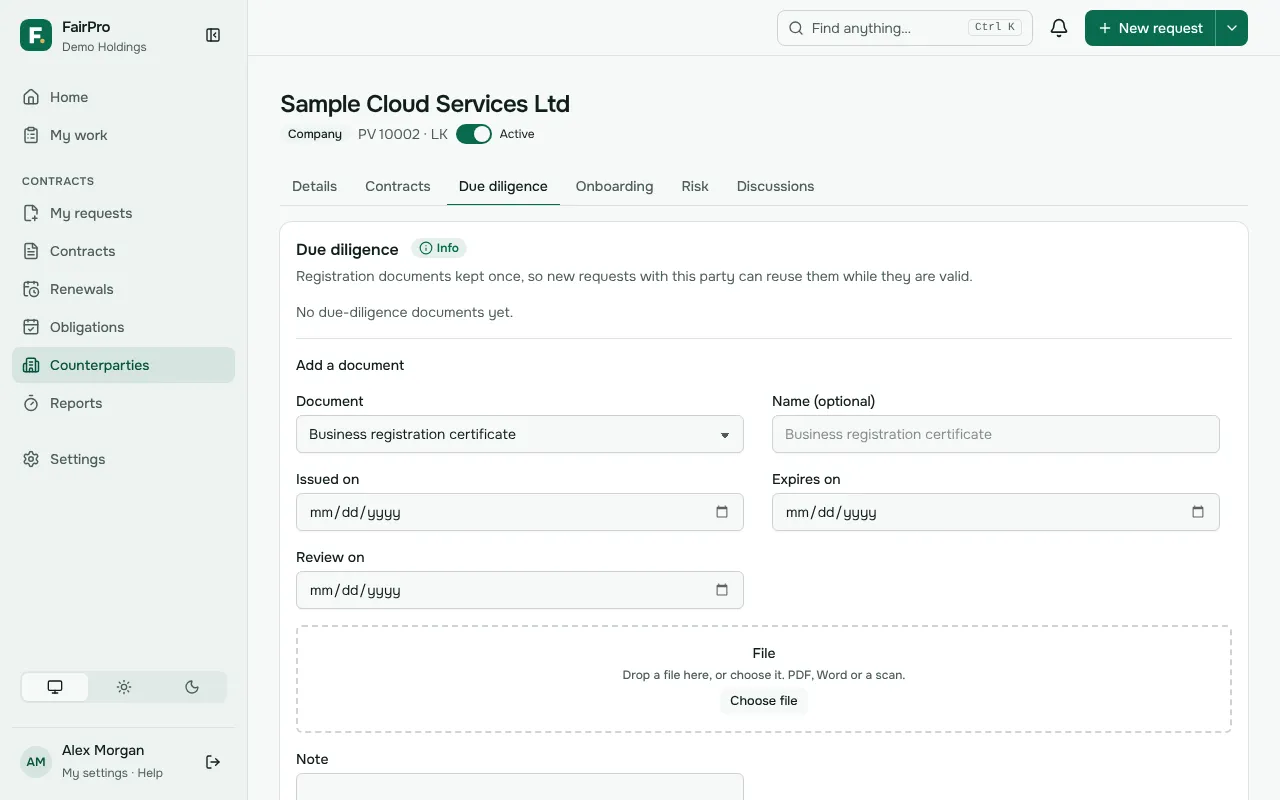Click the Review on date field
Viewport: 1280px width, 800px height.
coord(520,590)
